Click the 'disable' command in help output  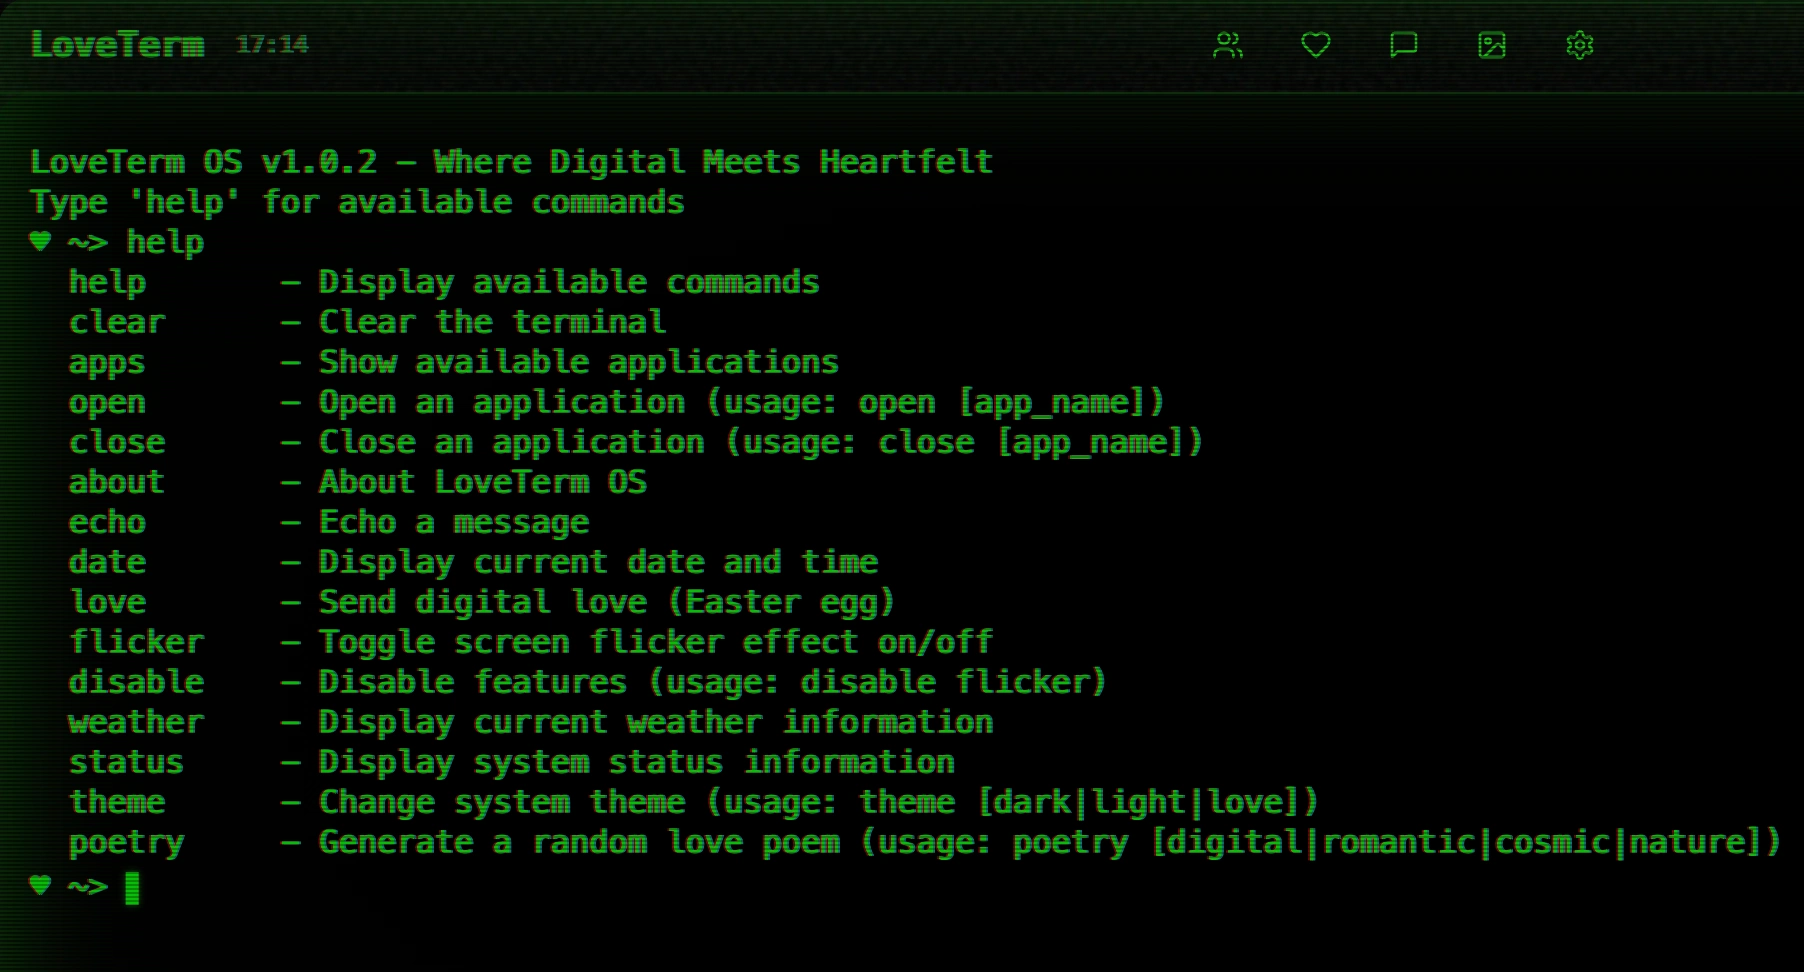tap(136, 682)
